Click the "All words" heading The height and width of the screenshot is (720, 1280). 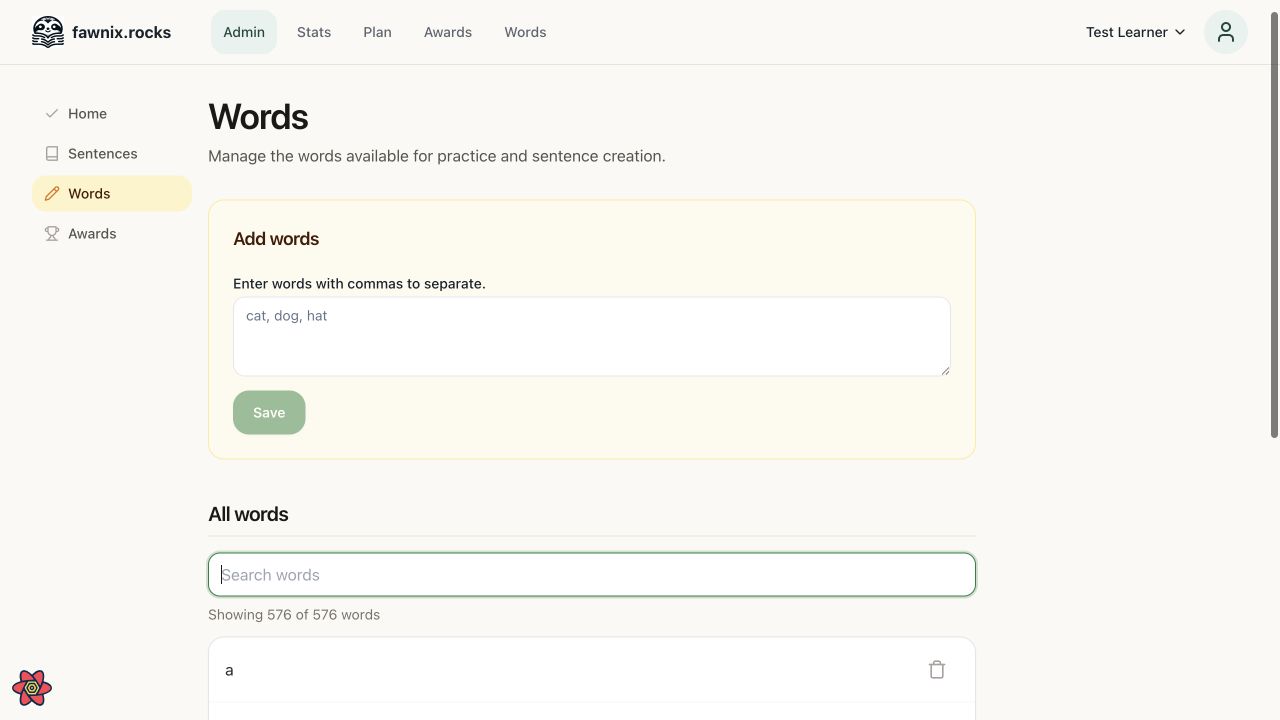click(x=248, y=514)
